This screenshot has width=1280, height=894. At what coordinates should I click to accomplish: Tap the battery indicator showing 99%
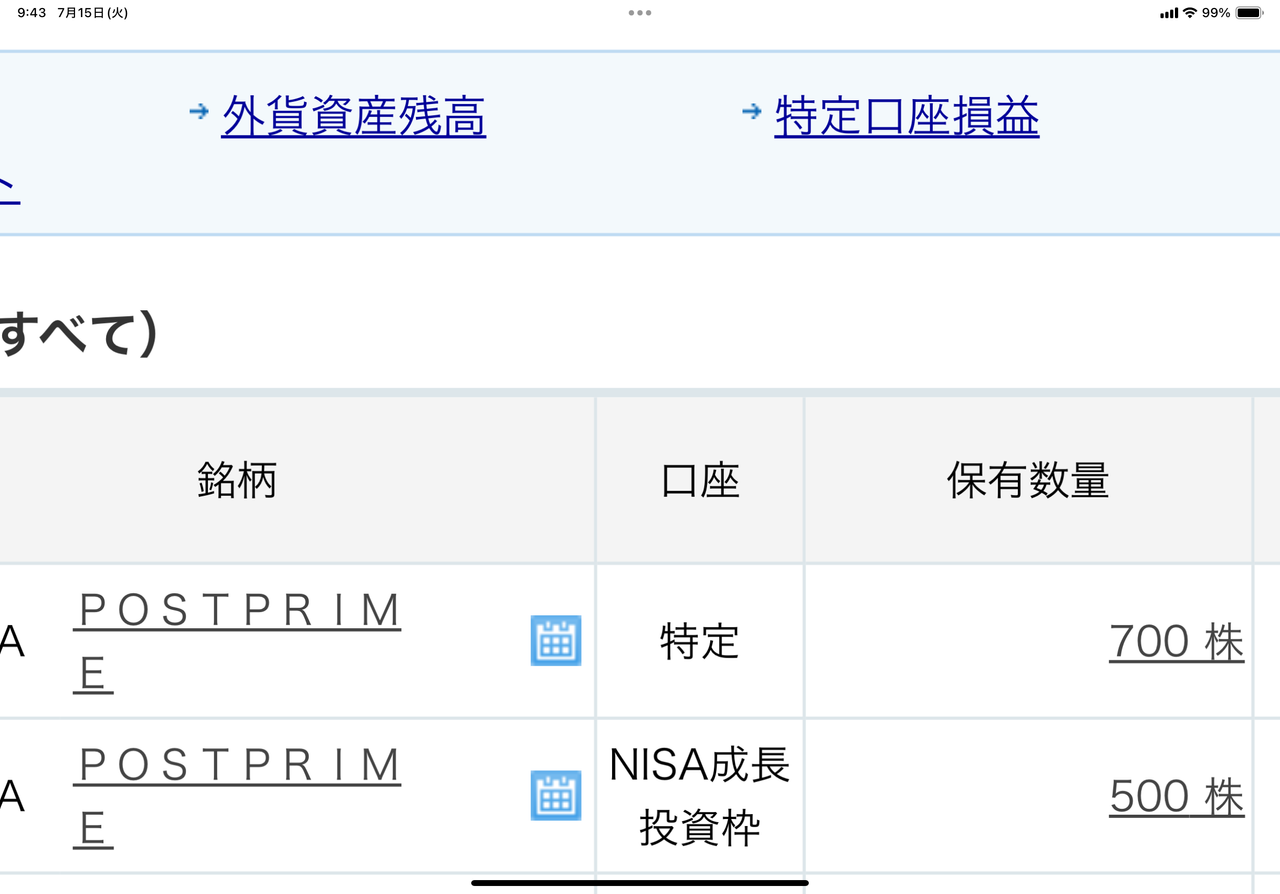coord(1247,13)
